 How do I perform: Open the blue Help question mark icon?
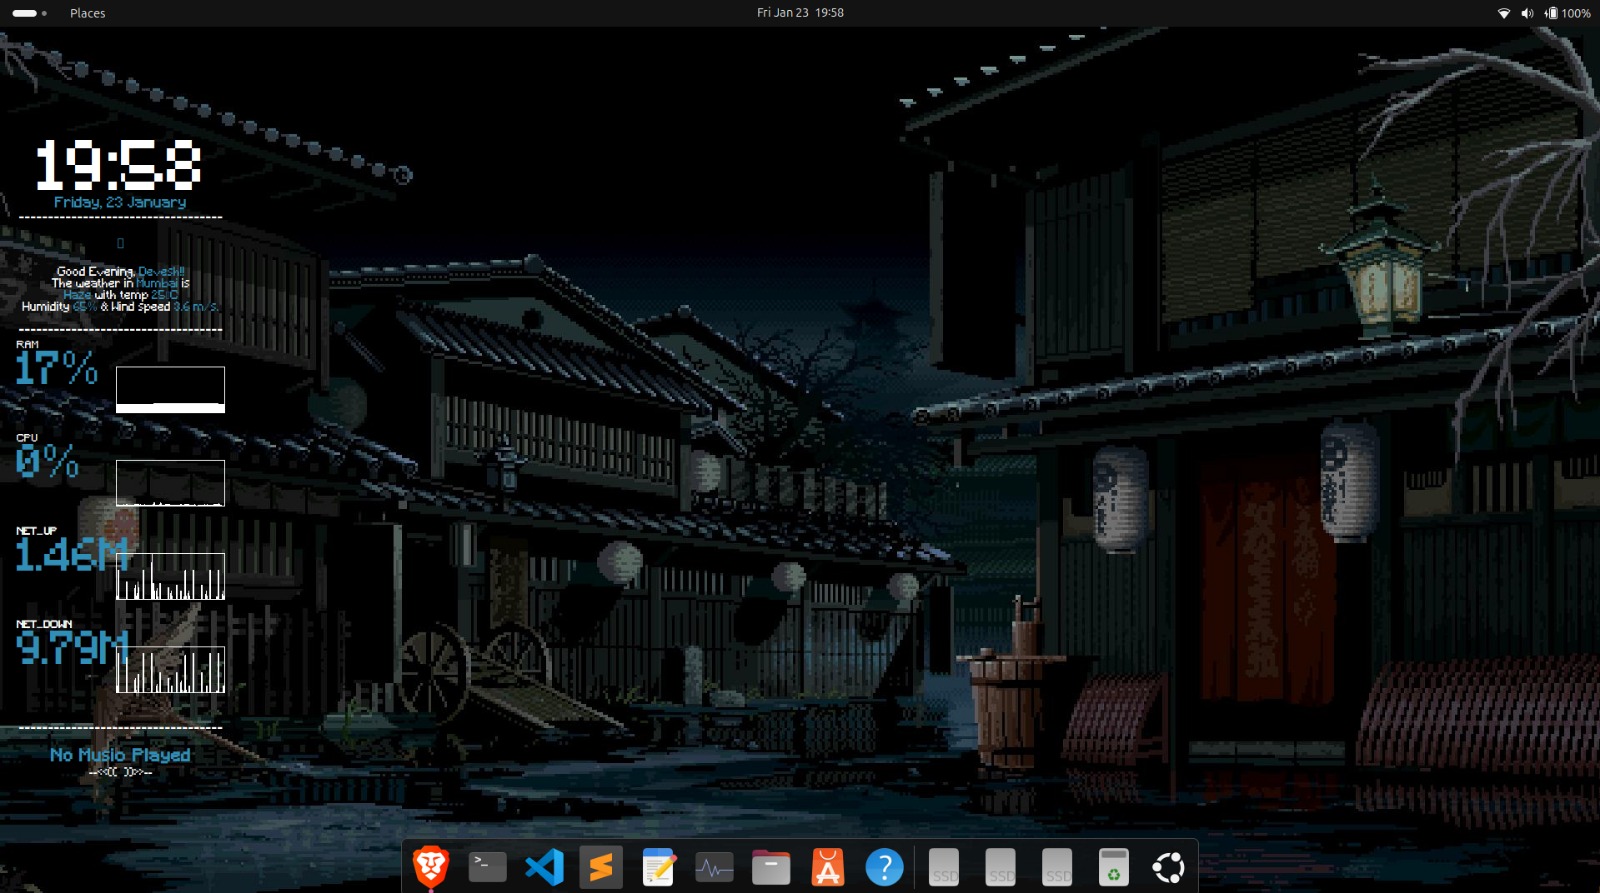click(x=884, y=867)
